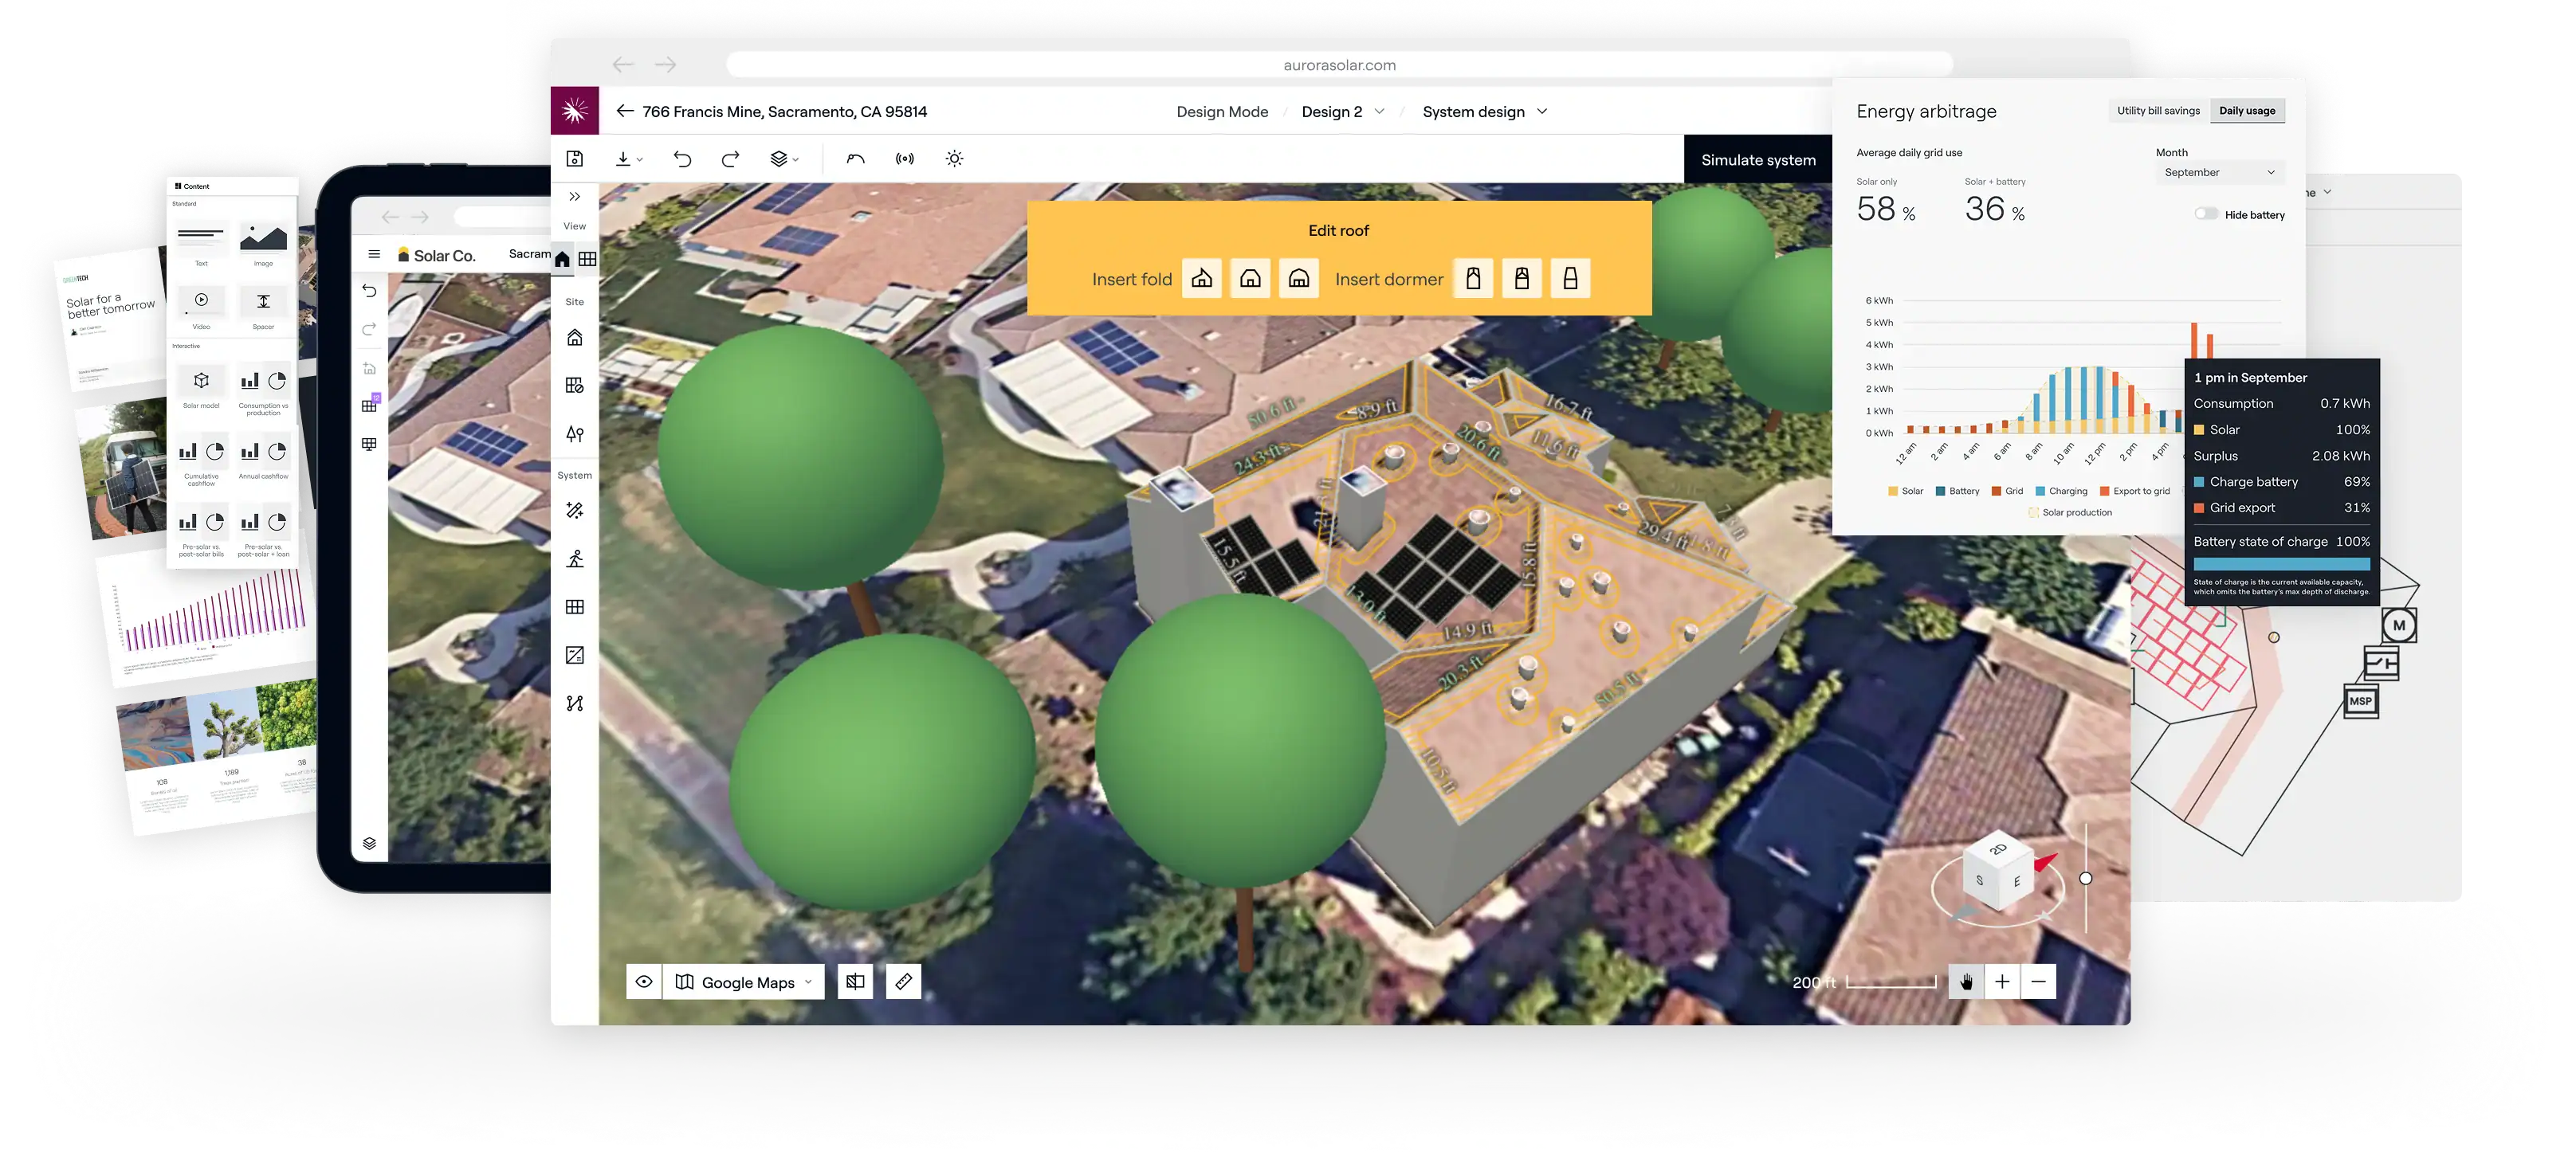Screen dimensions: 2576x1156
Task: Click the vertical tilt slider handle
Action: 2086,879
